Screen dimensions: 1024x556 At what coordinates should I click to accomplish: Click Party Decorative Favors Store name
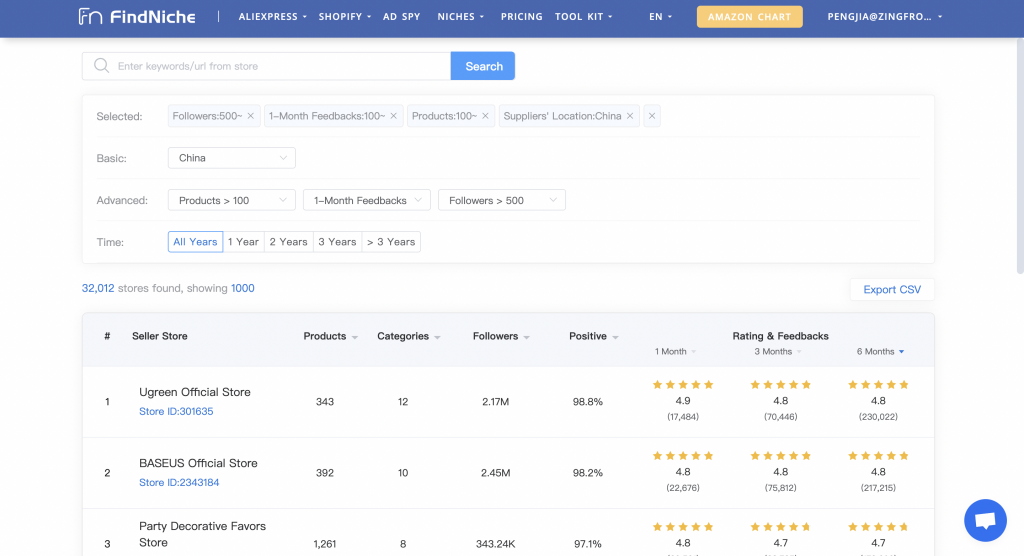point(202,534)
